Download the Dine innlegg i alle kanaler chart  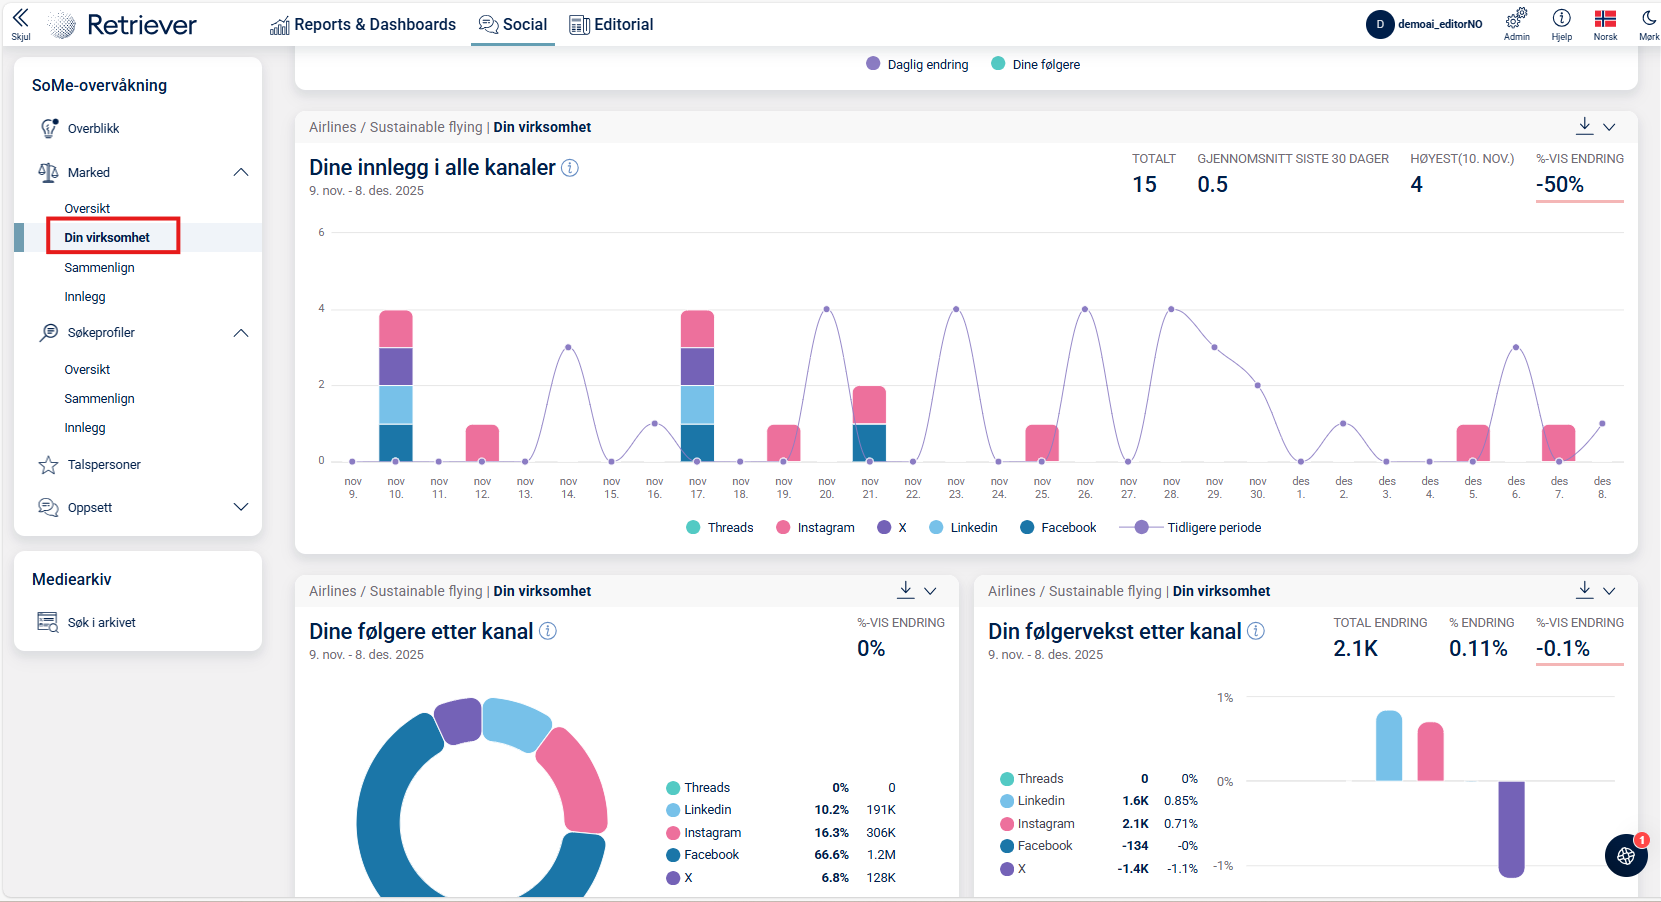pyautogui.click(x=1585, y=126)
